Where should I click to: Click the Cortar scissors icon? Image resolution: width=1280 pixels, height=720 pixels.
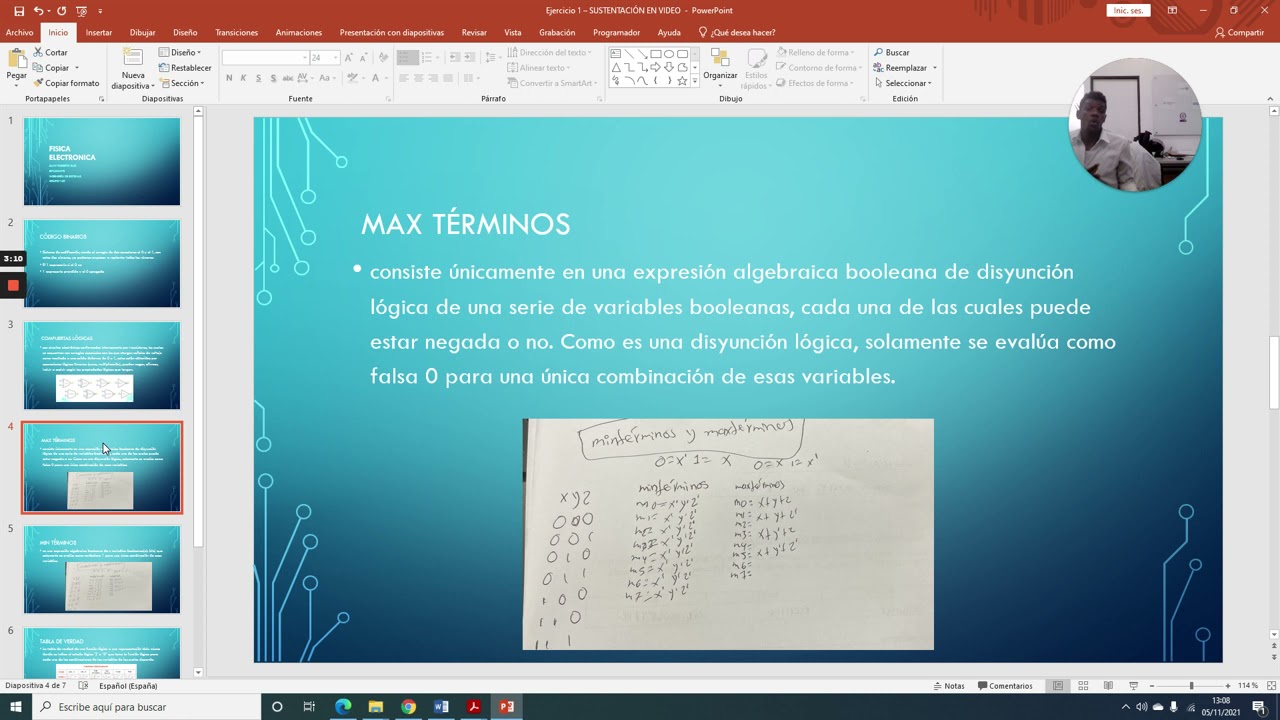[x=39, y=53]
